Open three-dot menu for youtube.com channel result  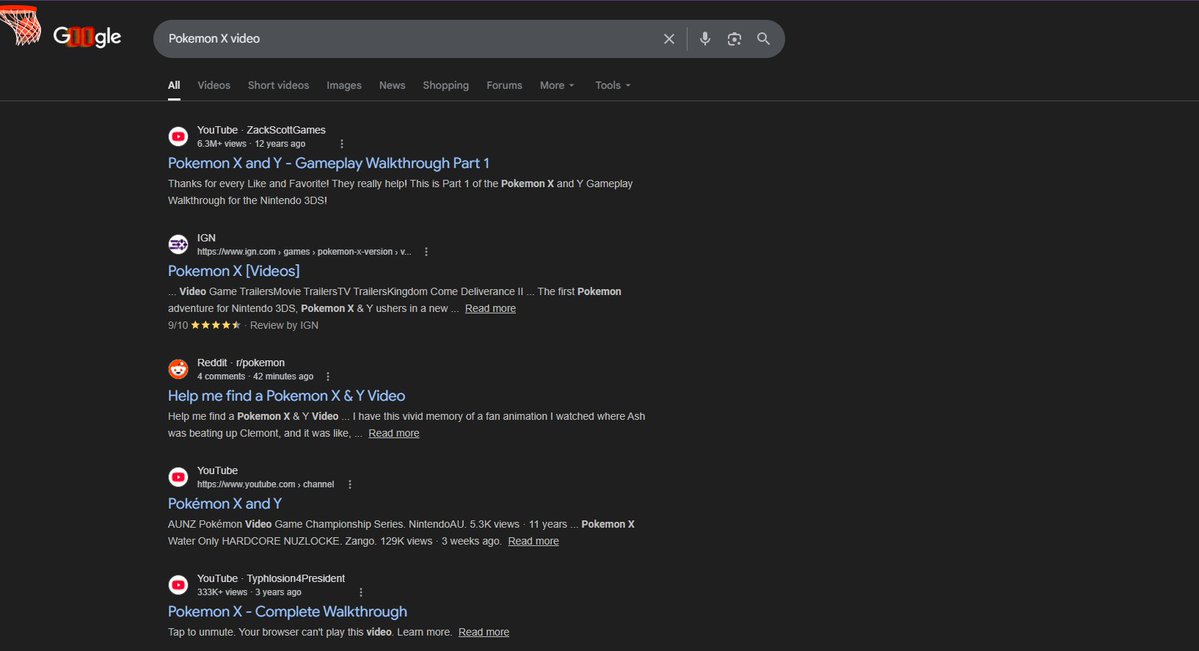point(349,484)
